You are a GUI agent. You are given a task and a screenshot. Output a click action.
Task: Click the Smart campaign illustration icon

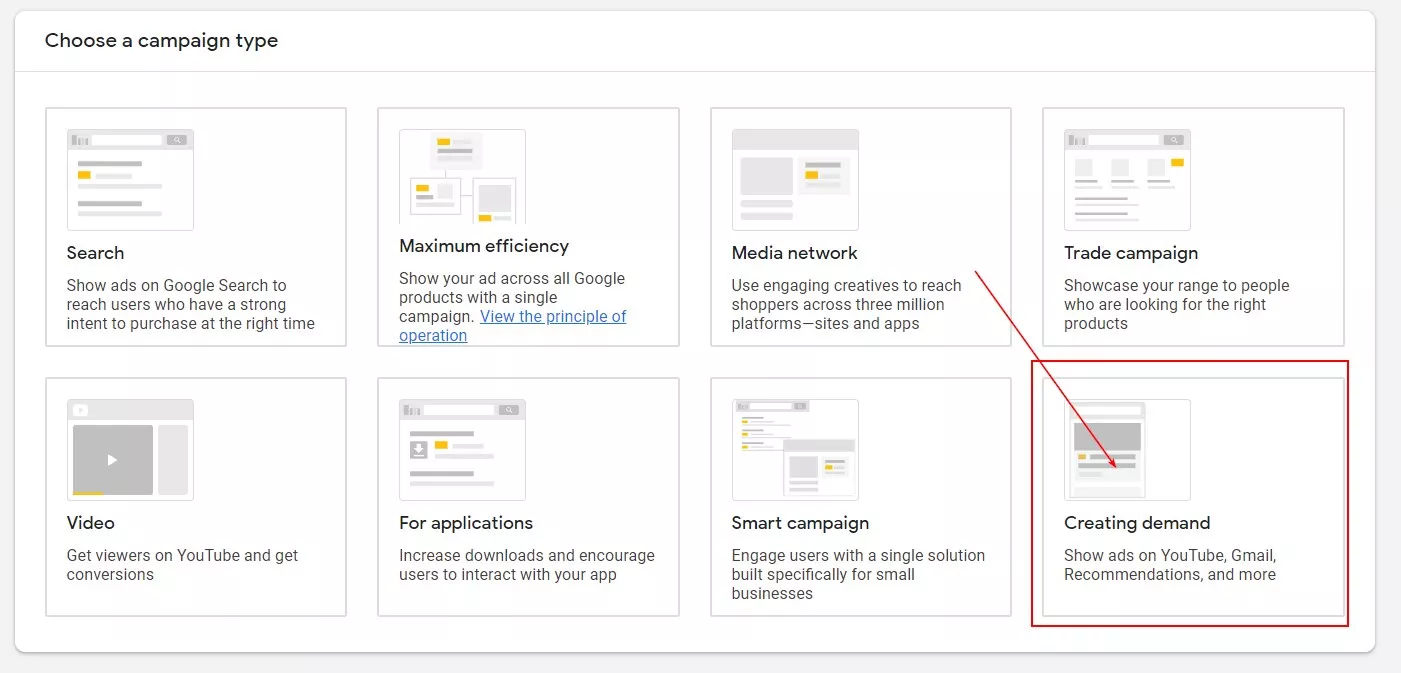point(795,450)
